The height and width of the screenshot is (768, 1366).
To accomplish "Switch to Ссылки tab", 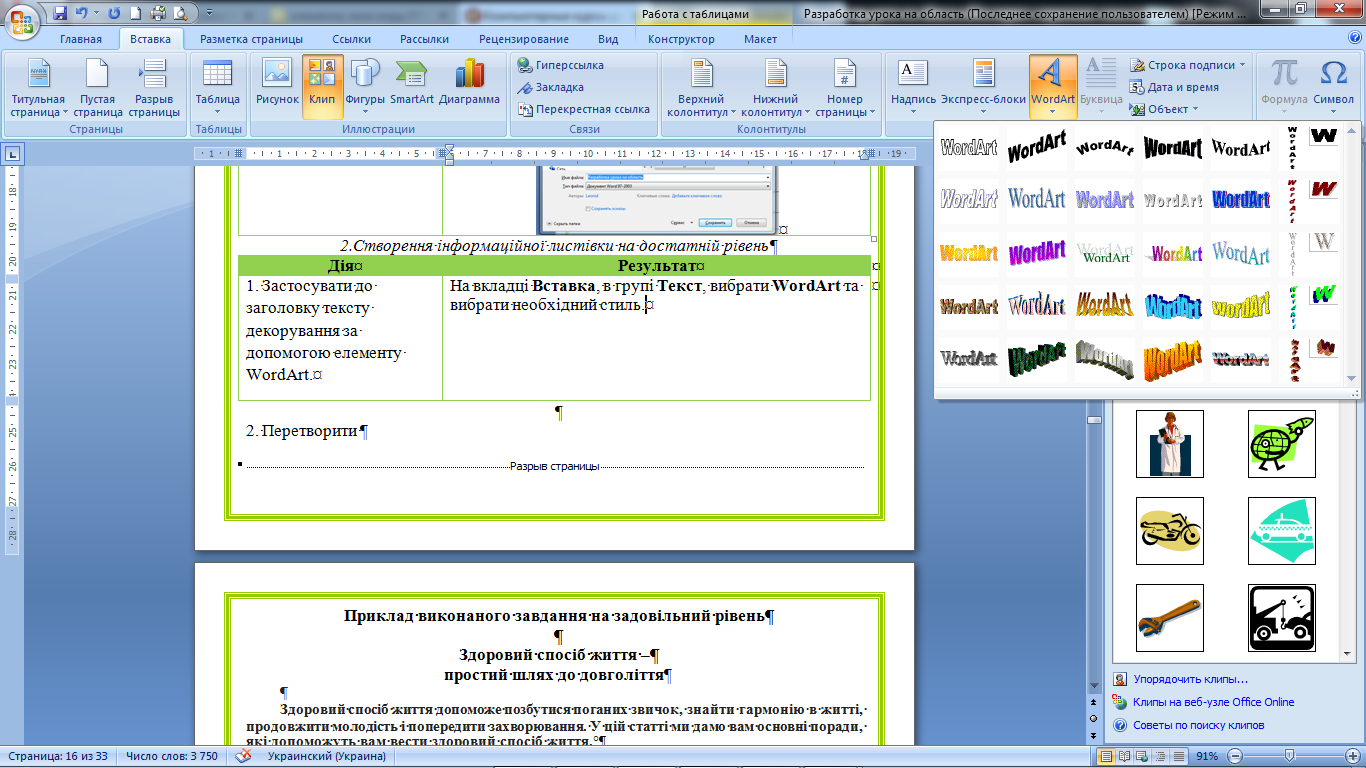I will [352, 39].
